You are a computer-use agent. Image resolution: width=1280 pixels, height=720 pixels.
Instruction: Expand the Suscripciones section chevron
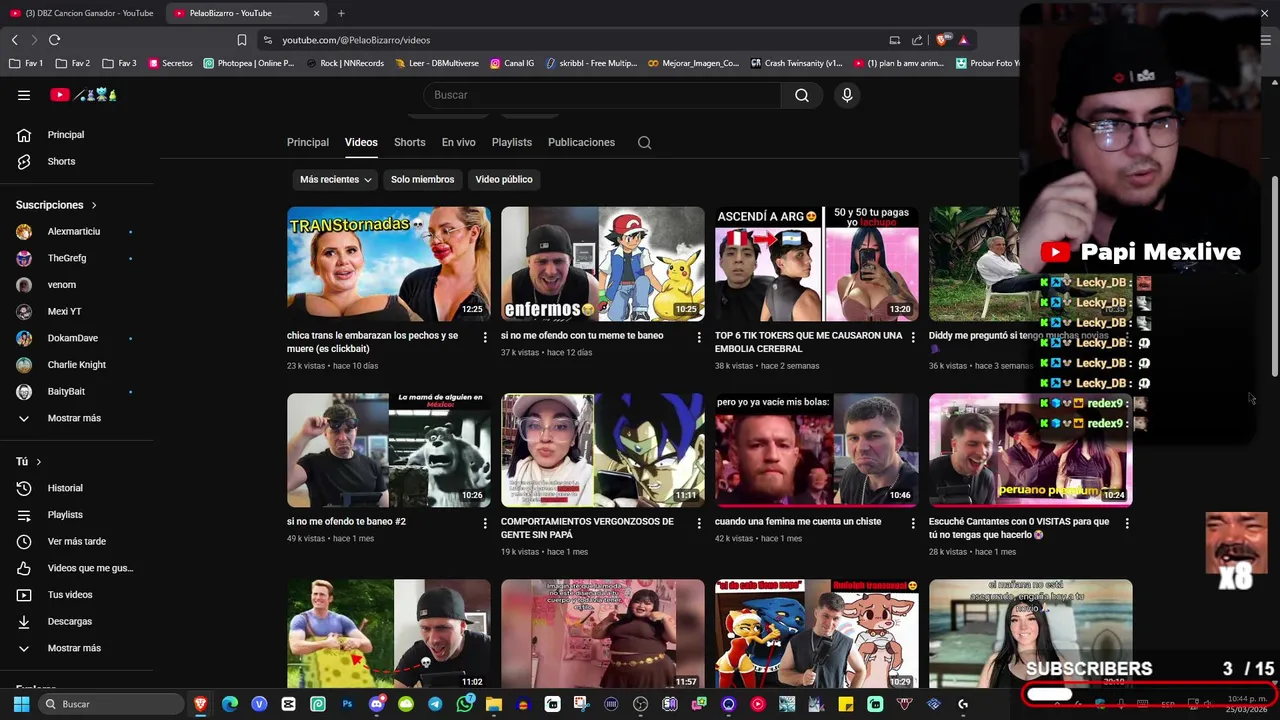click(94, 205)
